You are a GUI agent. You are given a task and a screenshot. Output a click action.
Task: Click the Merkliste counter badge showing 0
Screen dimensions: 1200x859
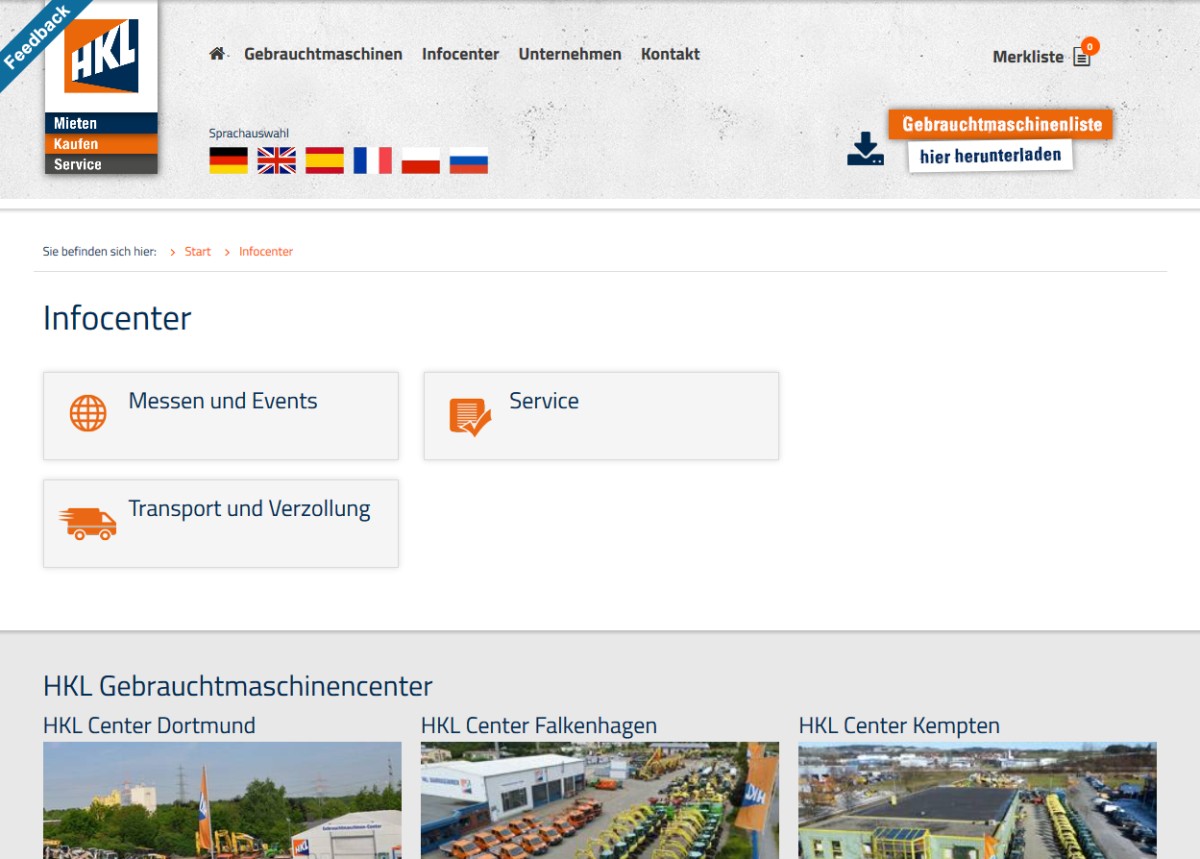tap(1090, 46)
